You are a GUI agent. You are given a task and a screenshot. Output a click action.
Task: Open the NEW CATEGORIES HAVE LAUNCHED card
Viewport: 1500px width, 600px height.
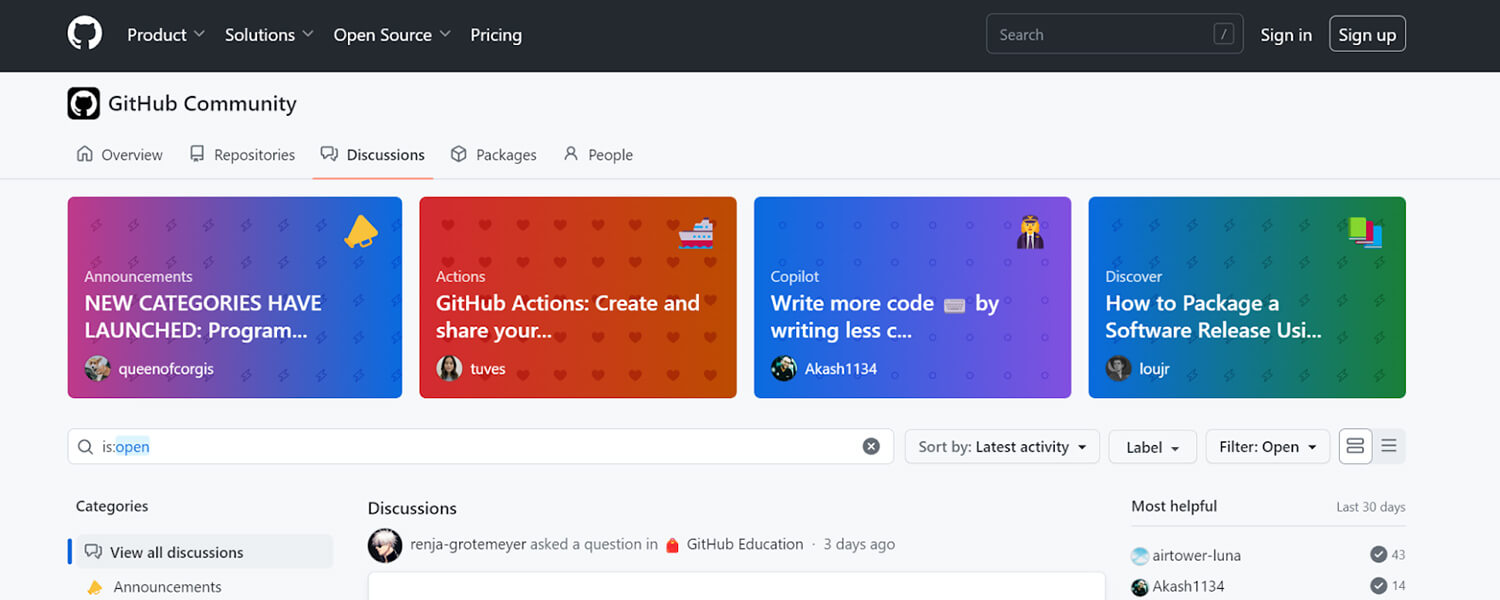pyautogui.click(x=235, y=297)
